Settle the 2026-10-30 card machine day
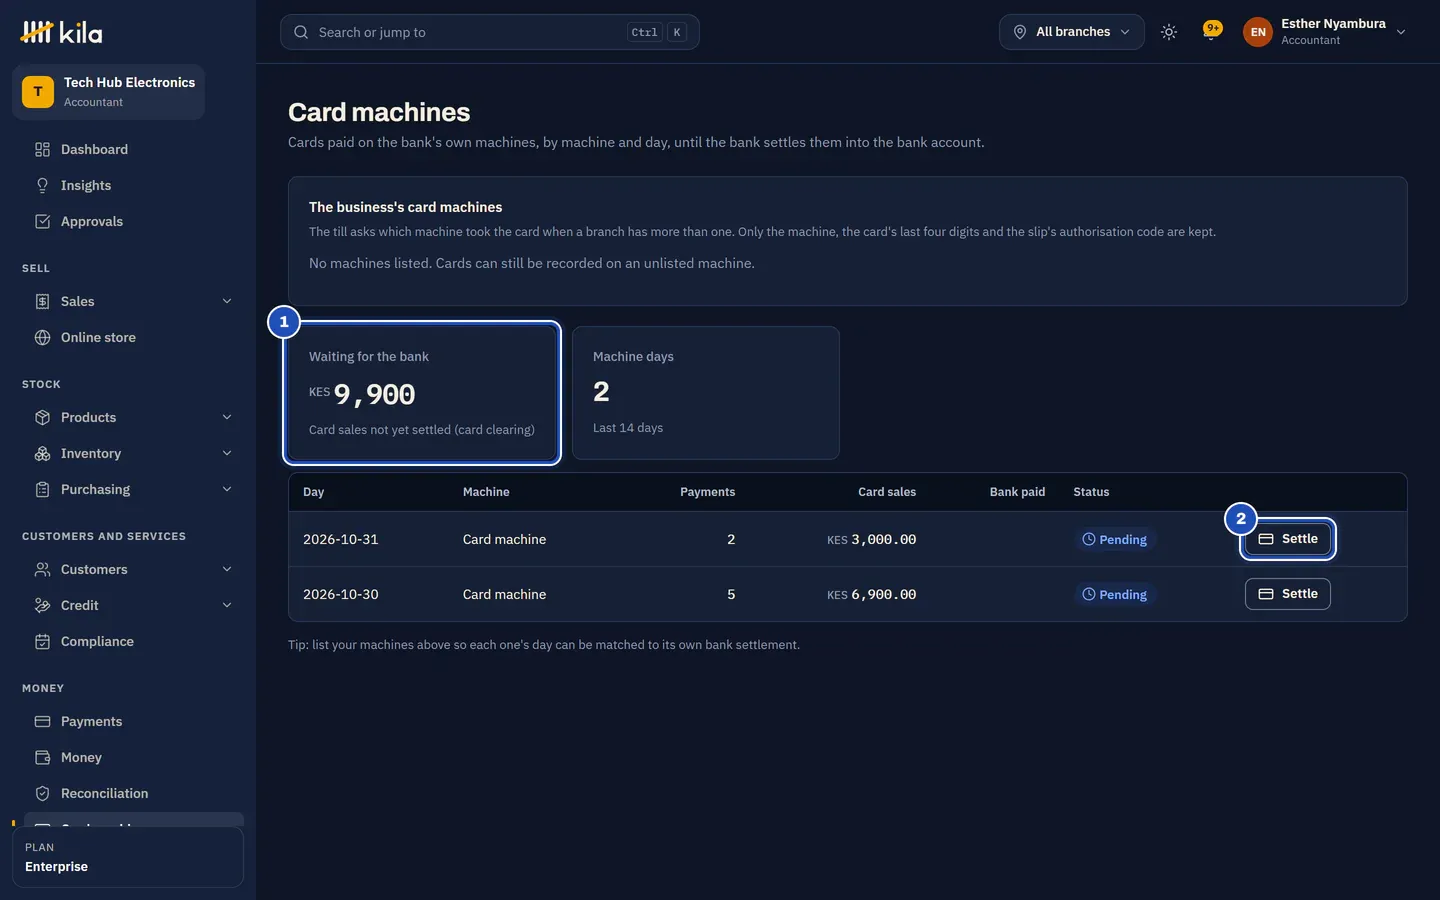1440x900 pixels. click(x=1288, y=594)
